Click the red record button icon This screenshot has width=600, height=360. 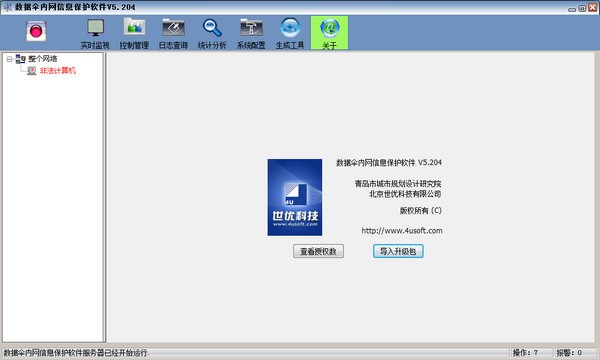pyautogui.click(x=36, y=31)
